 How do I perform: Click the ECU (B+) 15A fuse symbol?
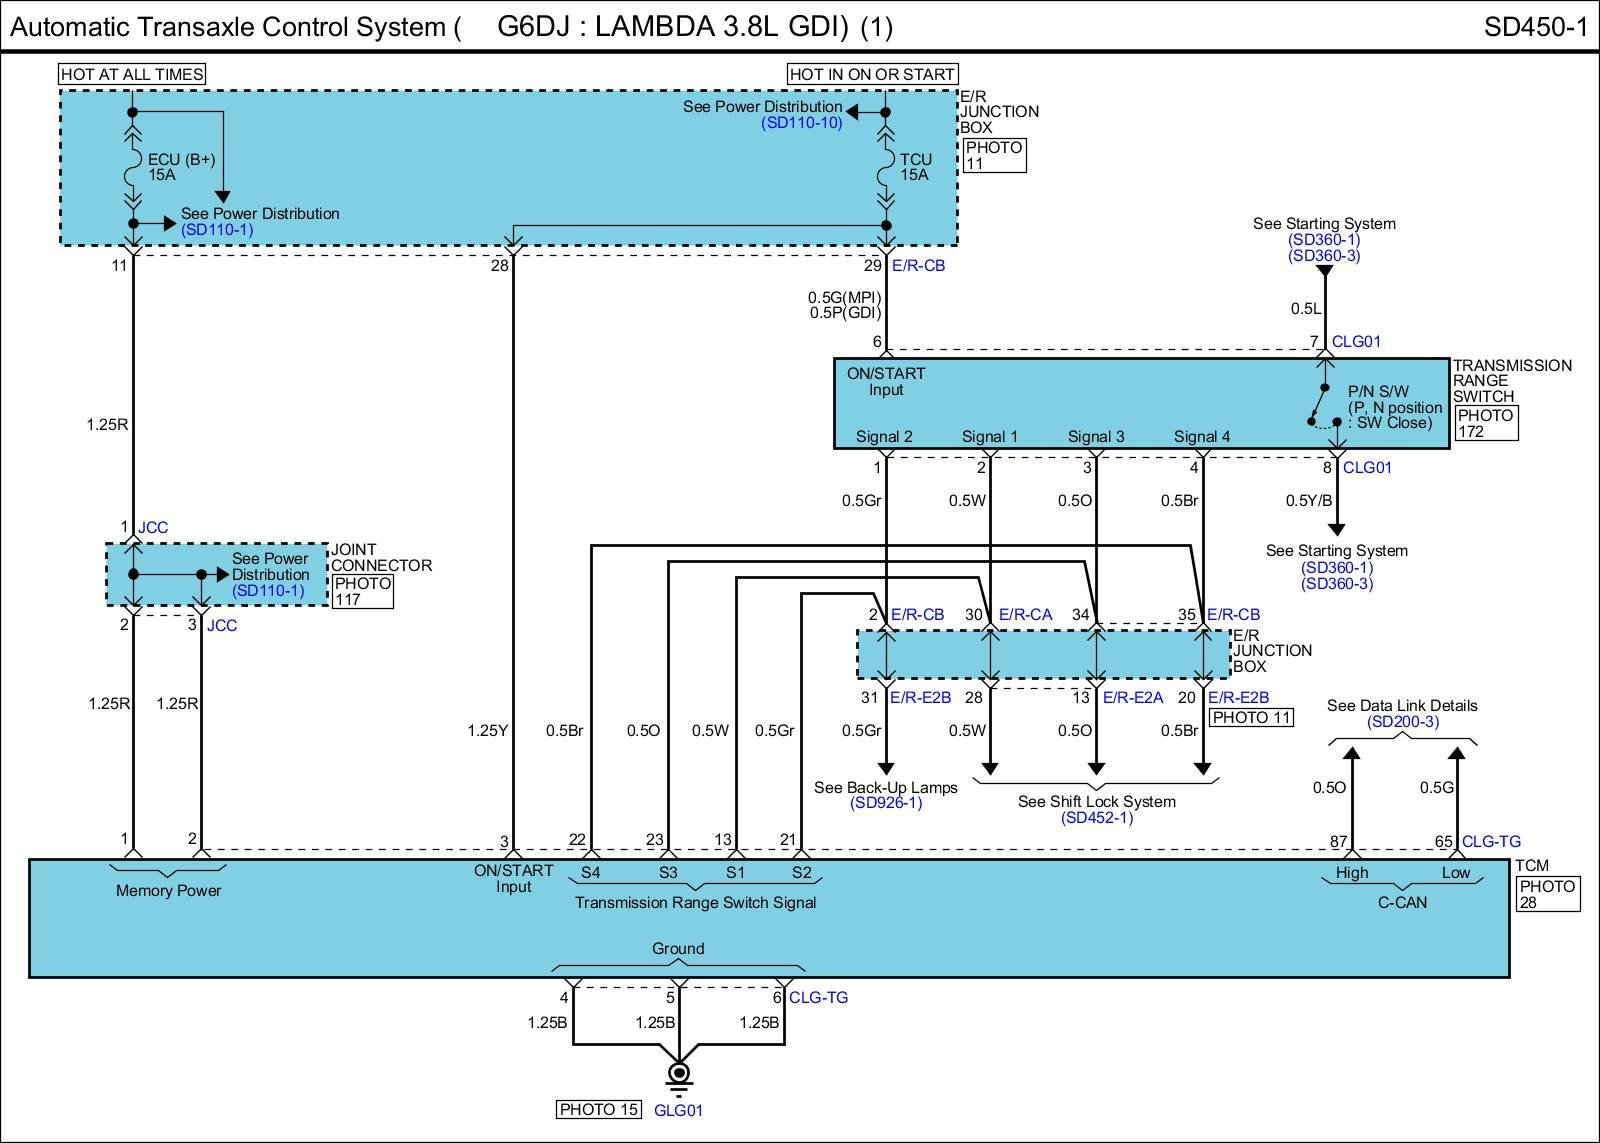pyautogui.click(x=132, y=167)
